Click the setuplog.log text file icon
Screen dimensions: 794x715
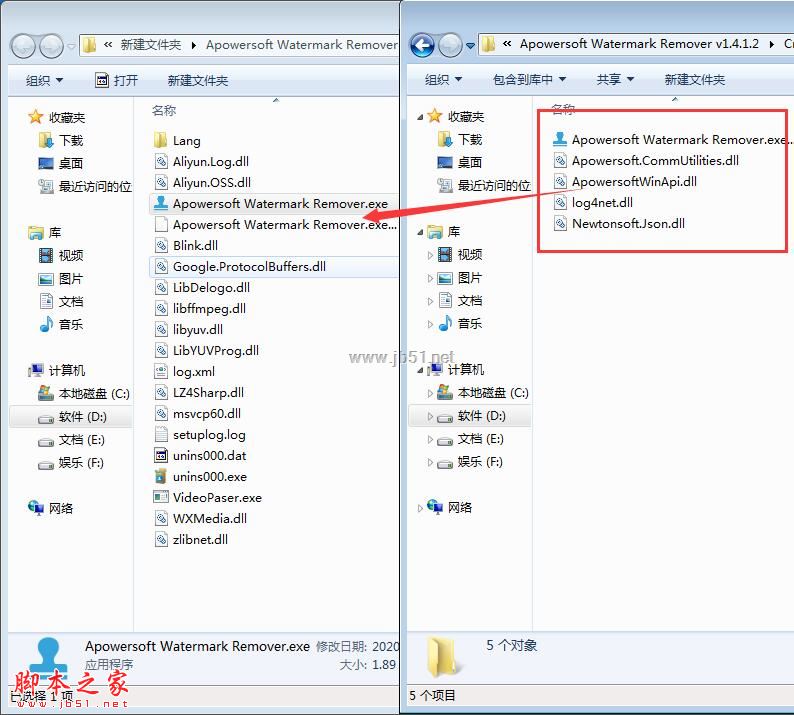pyautogui.click(x=161, y=434)
